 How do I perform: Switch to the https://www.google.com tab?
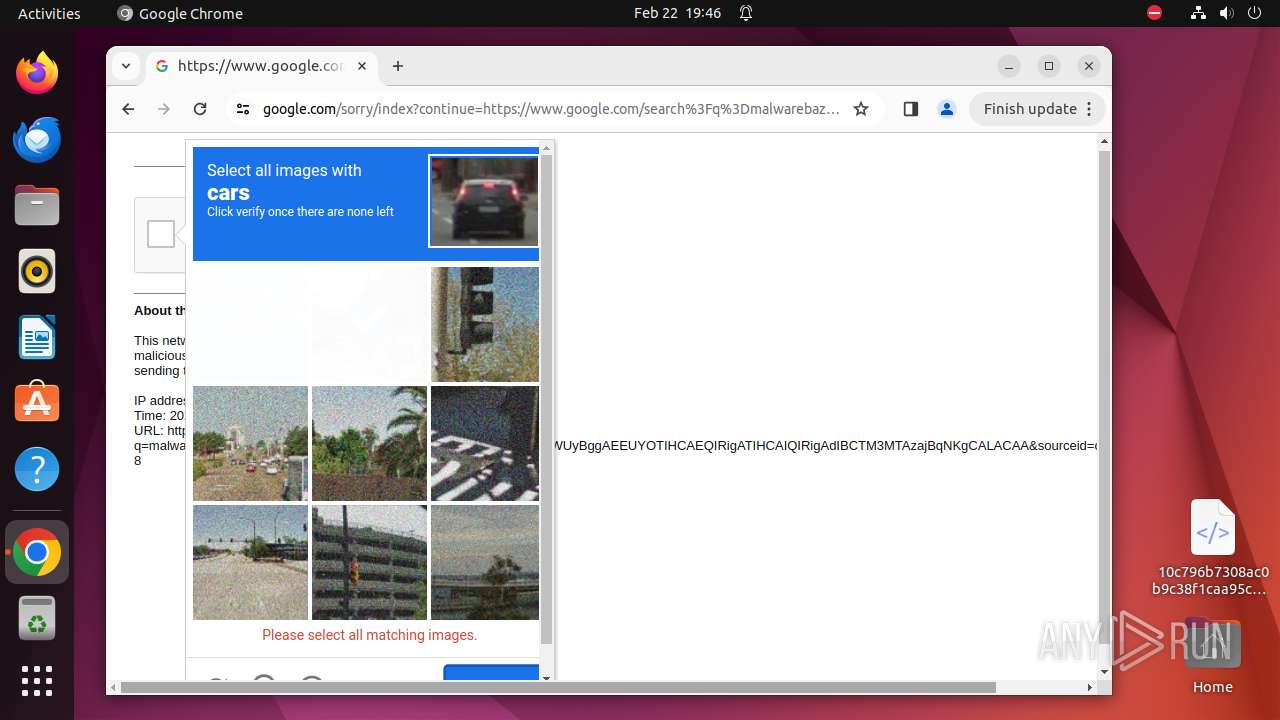click(261, 66)
